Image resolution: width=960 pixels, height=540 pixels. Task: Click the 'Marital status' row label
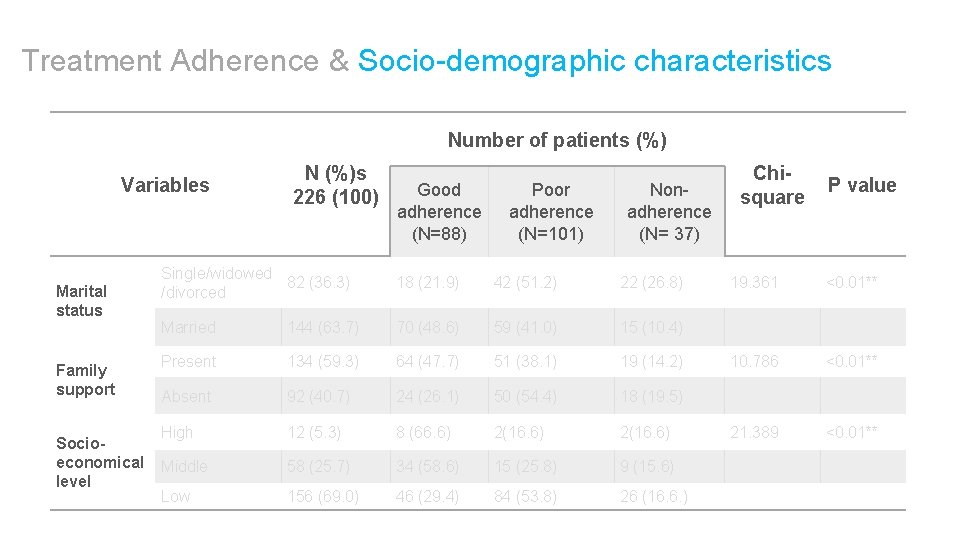tap(81, 301)
